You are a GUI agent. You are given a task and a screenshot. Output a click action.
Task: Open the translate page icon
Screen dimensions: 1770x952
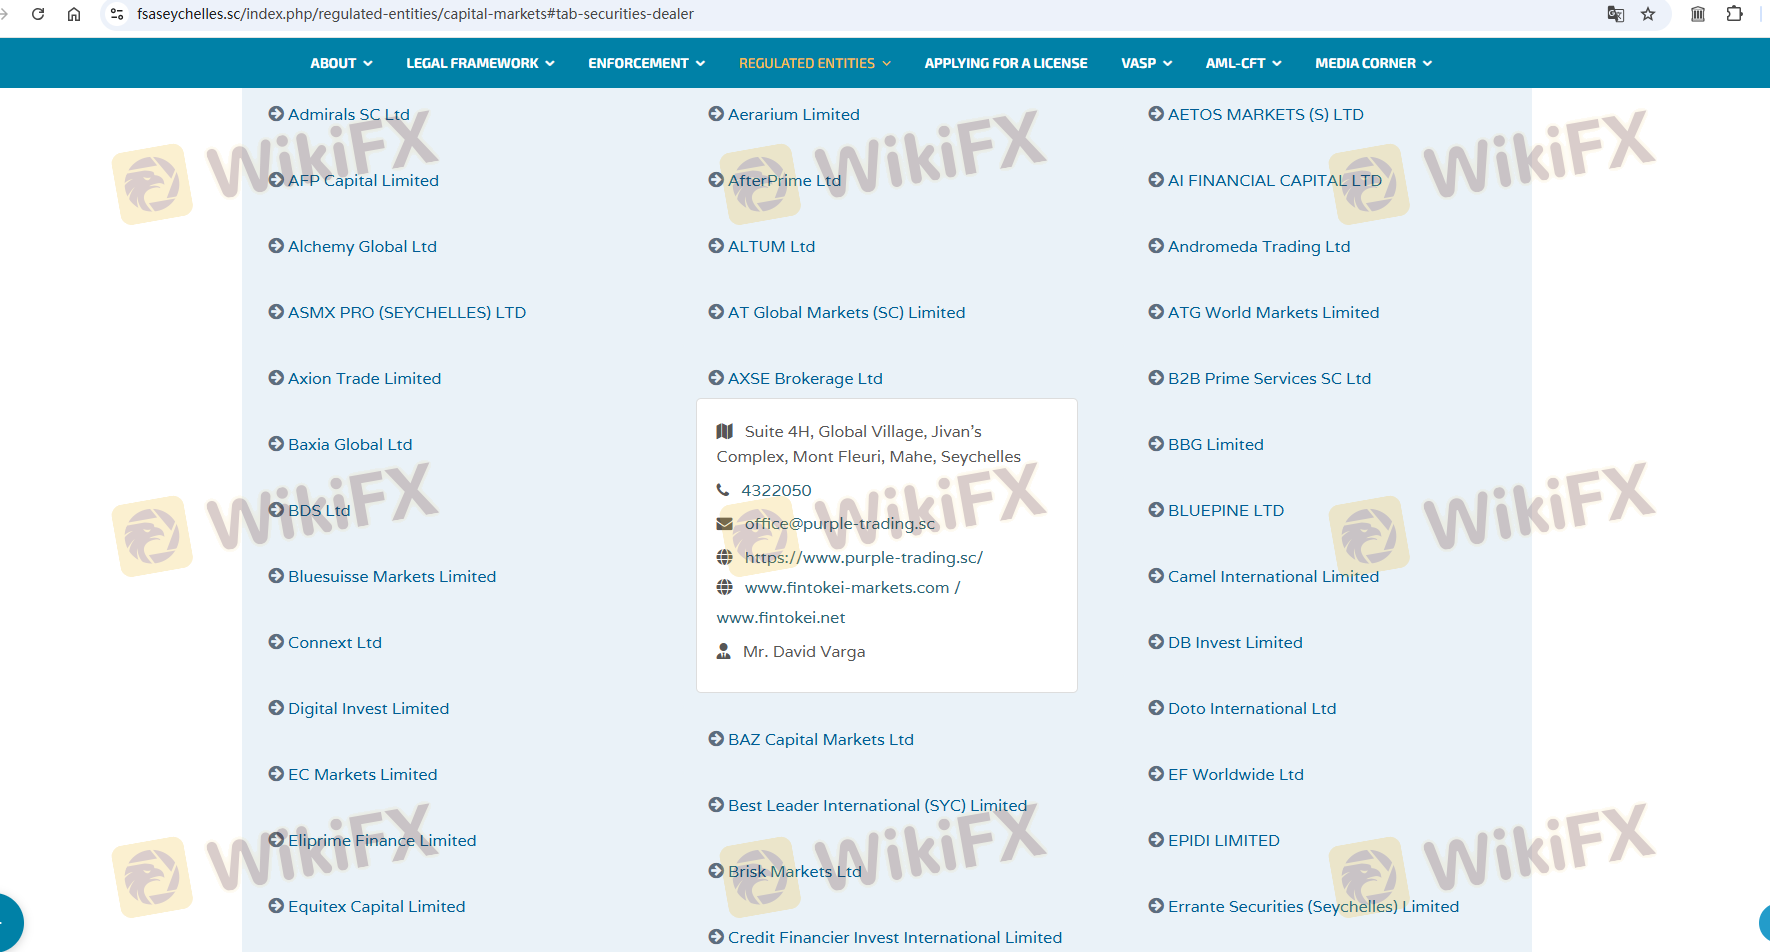coord(1615,14)
